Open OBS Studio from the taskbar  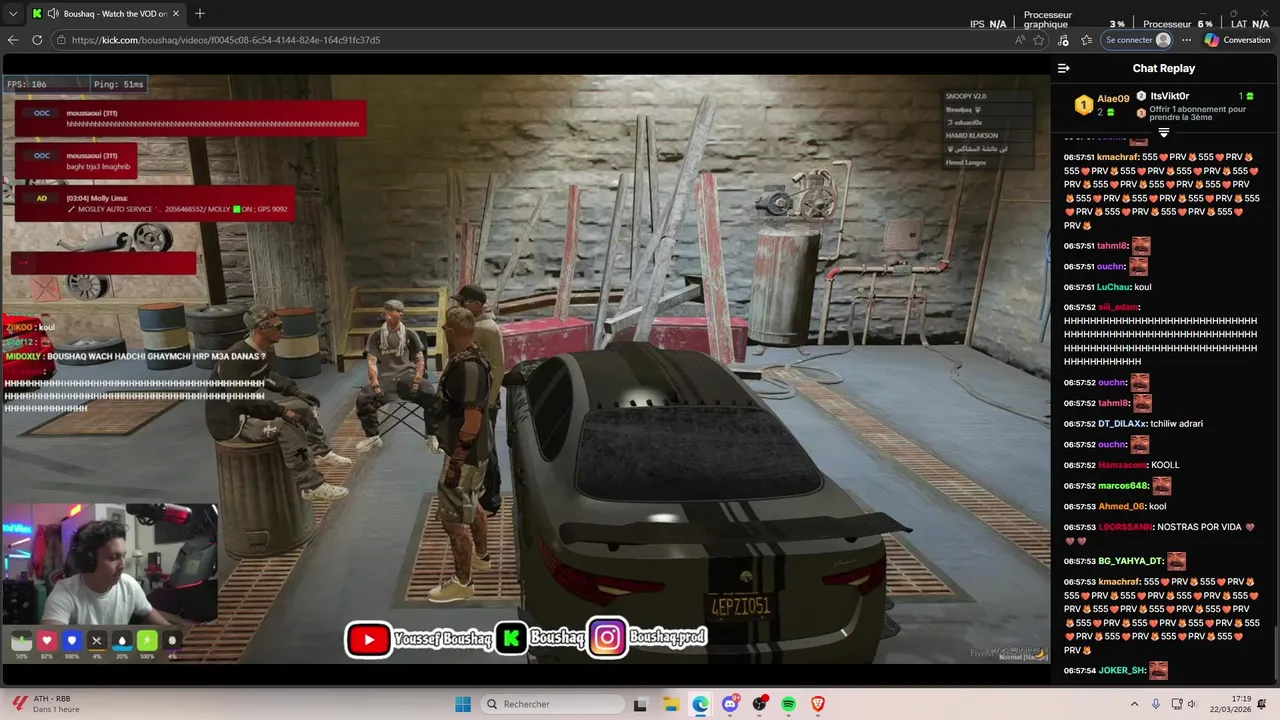click(759, 704)
